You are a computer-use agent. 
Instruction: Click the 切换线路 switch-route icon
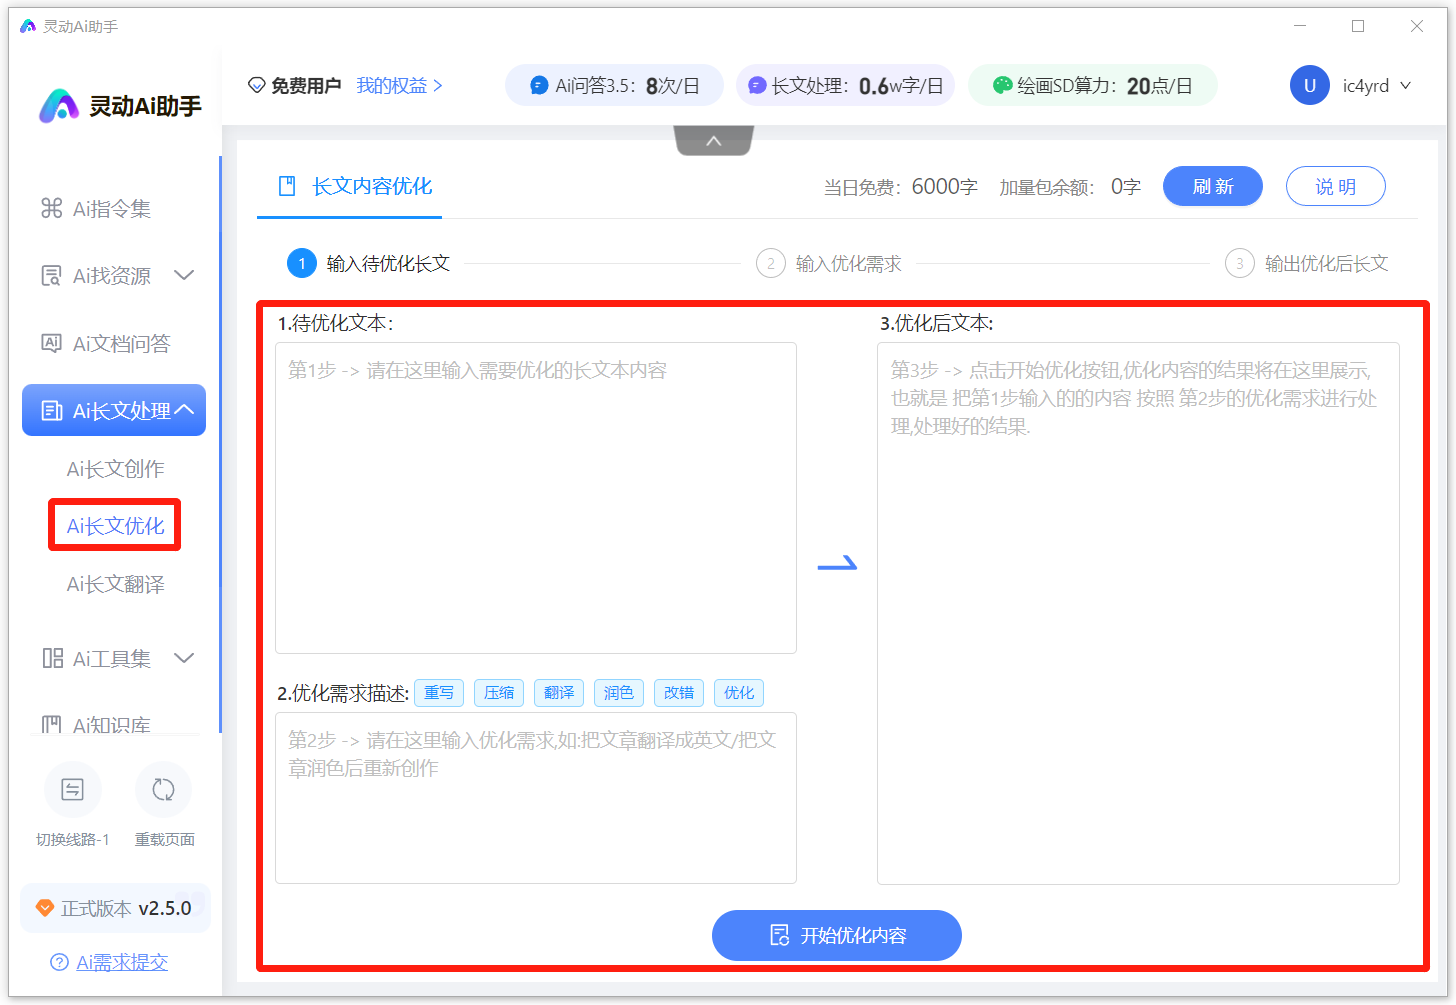click(x=73, y=790)
